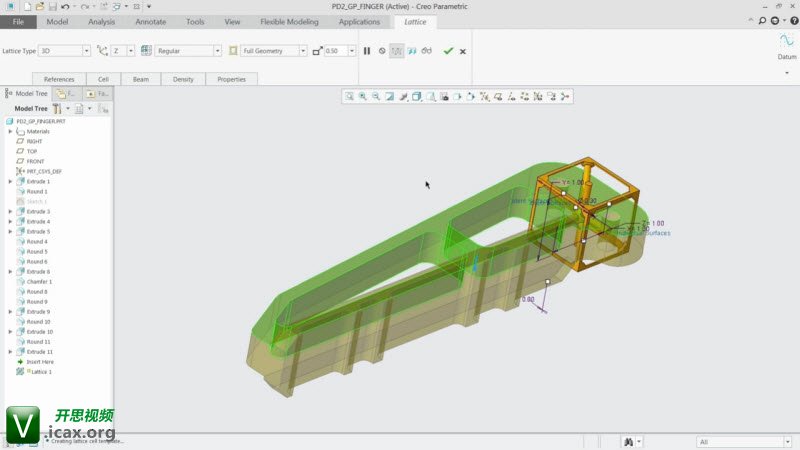Expand the Extrude 1 tree node
Image resolution: width=800 pixels, height=450 pixels.
[x=10, y=182]
